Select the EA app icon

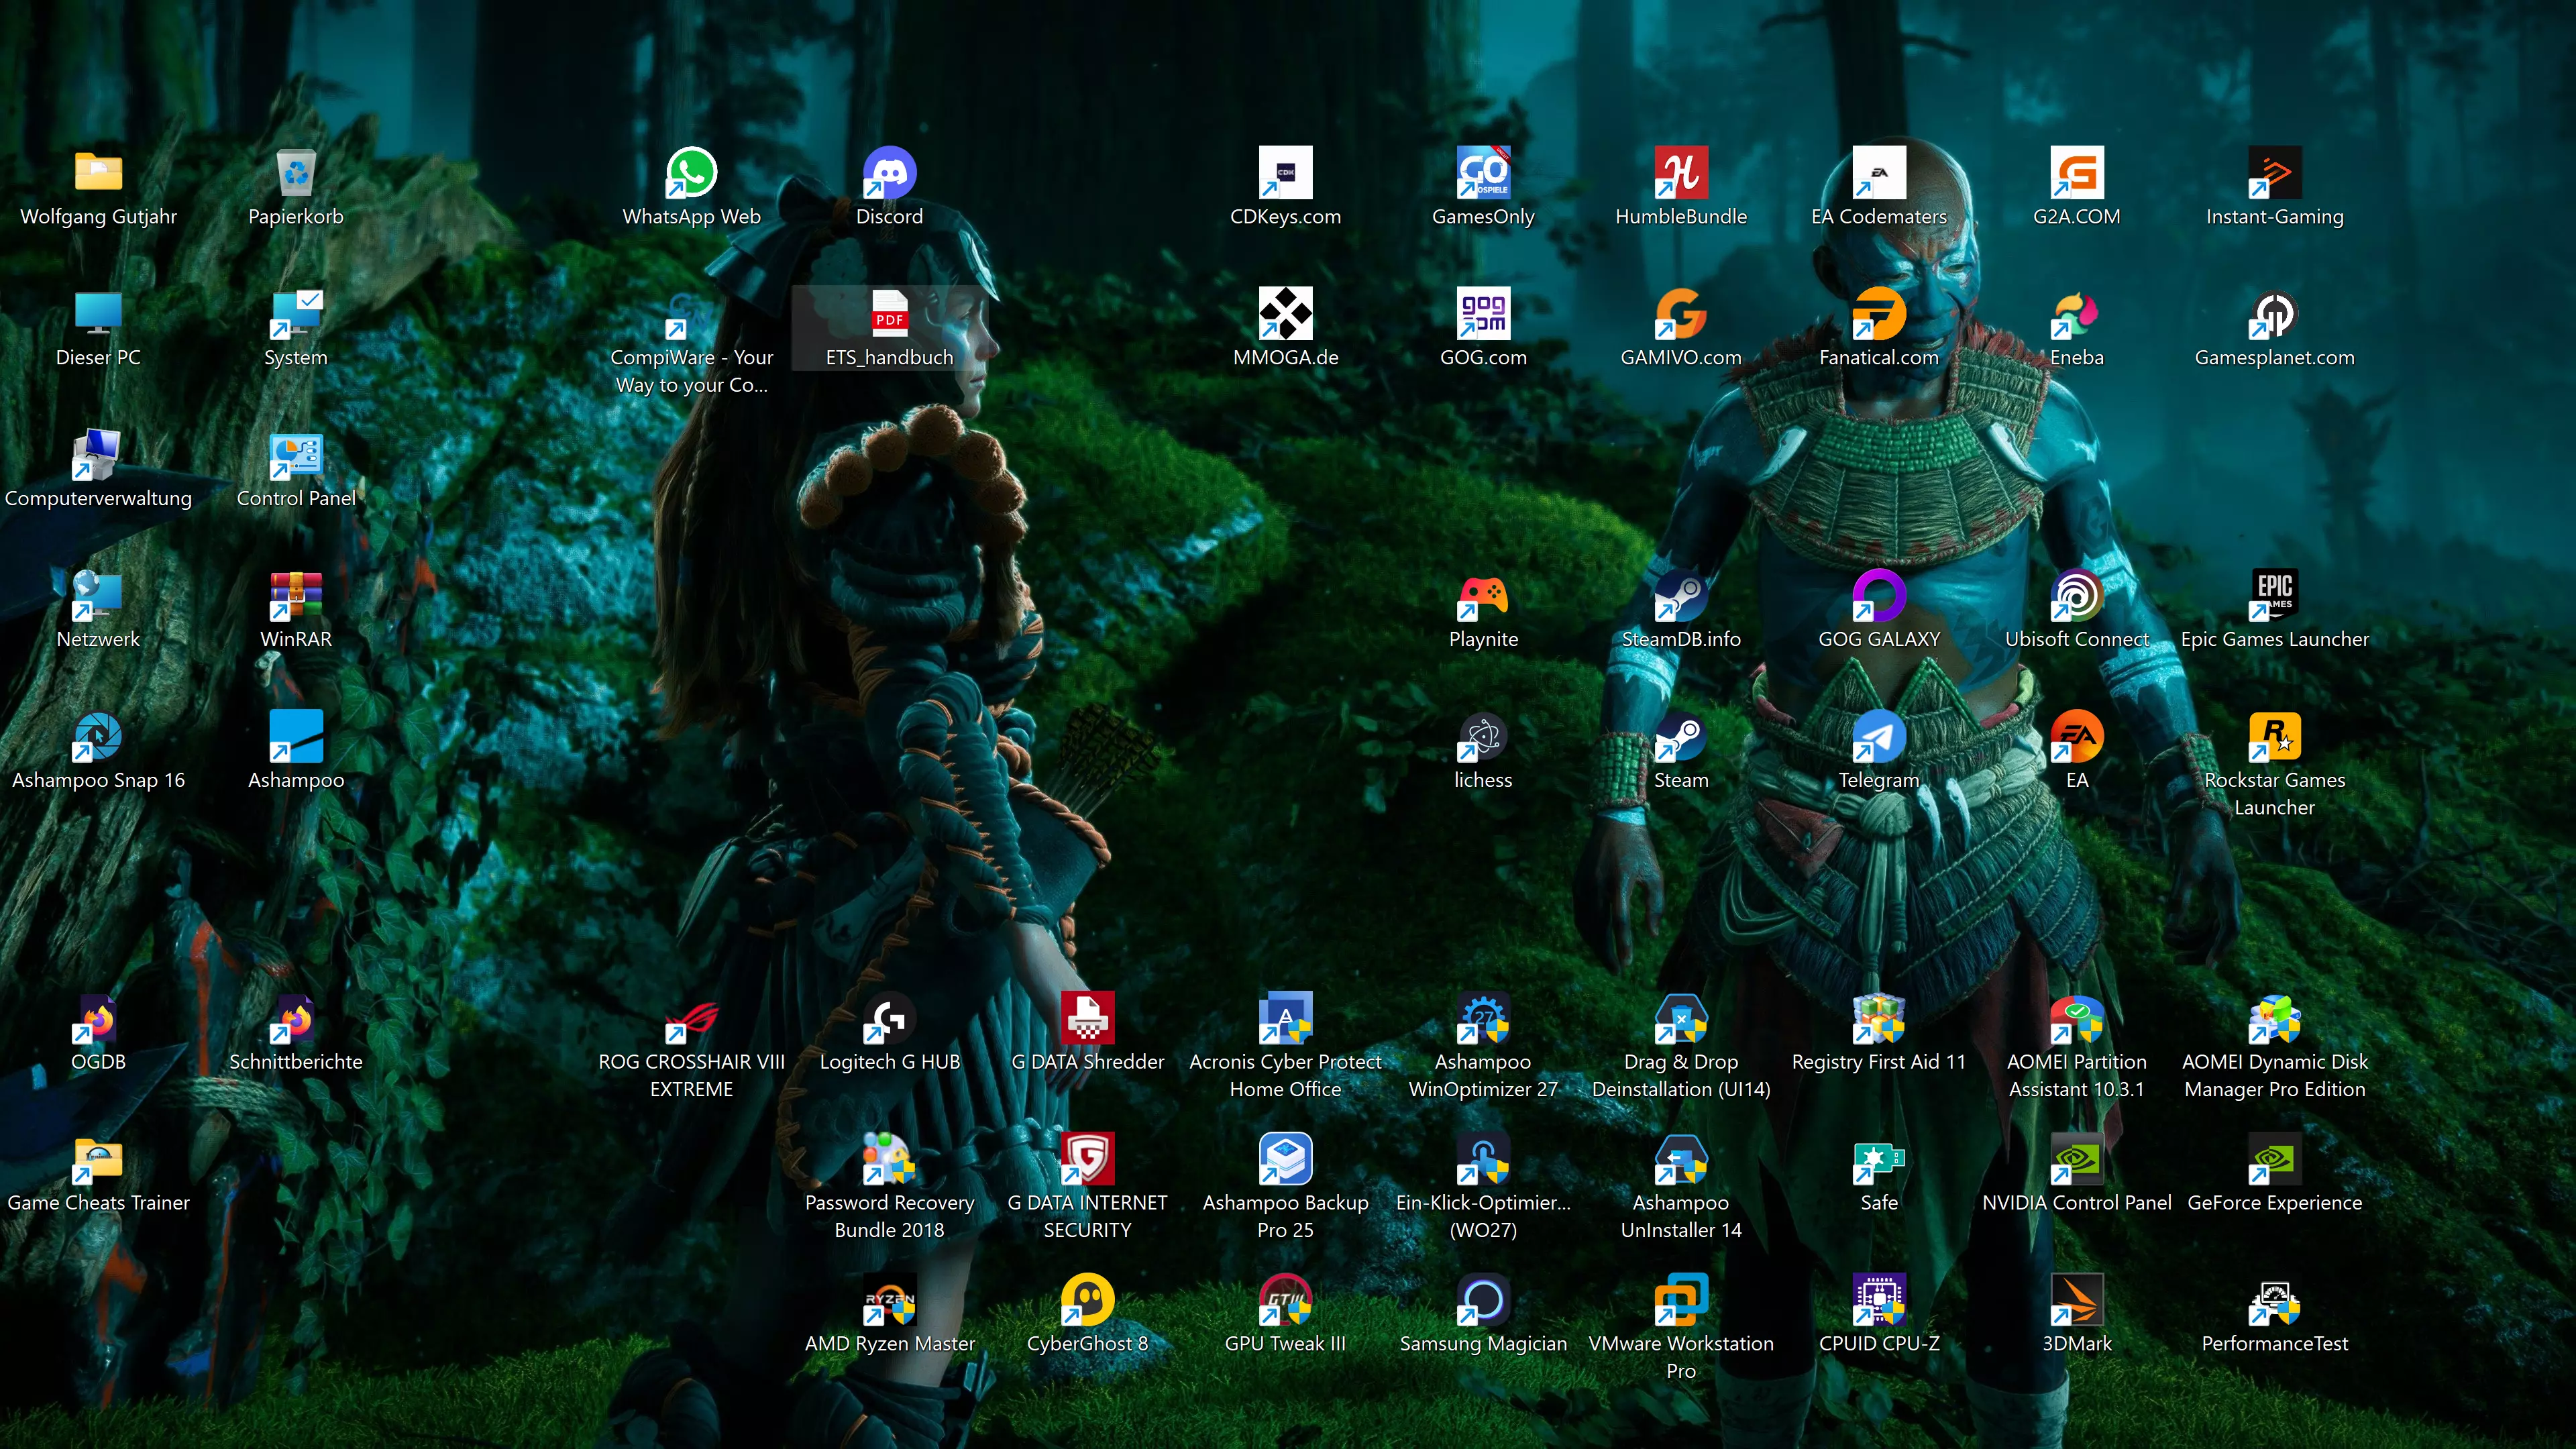pyautogui.click(x=2077, y=737)
